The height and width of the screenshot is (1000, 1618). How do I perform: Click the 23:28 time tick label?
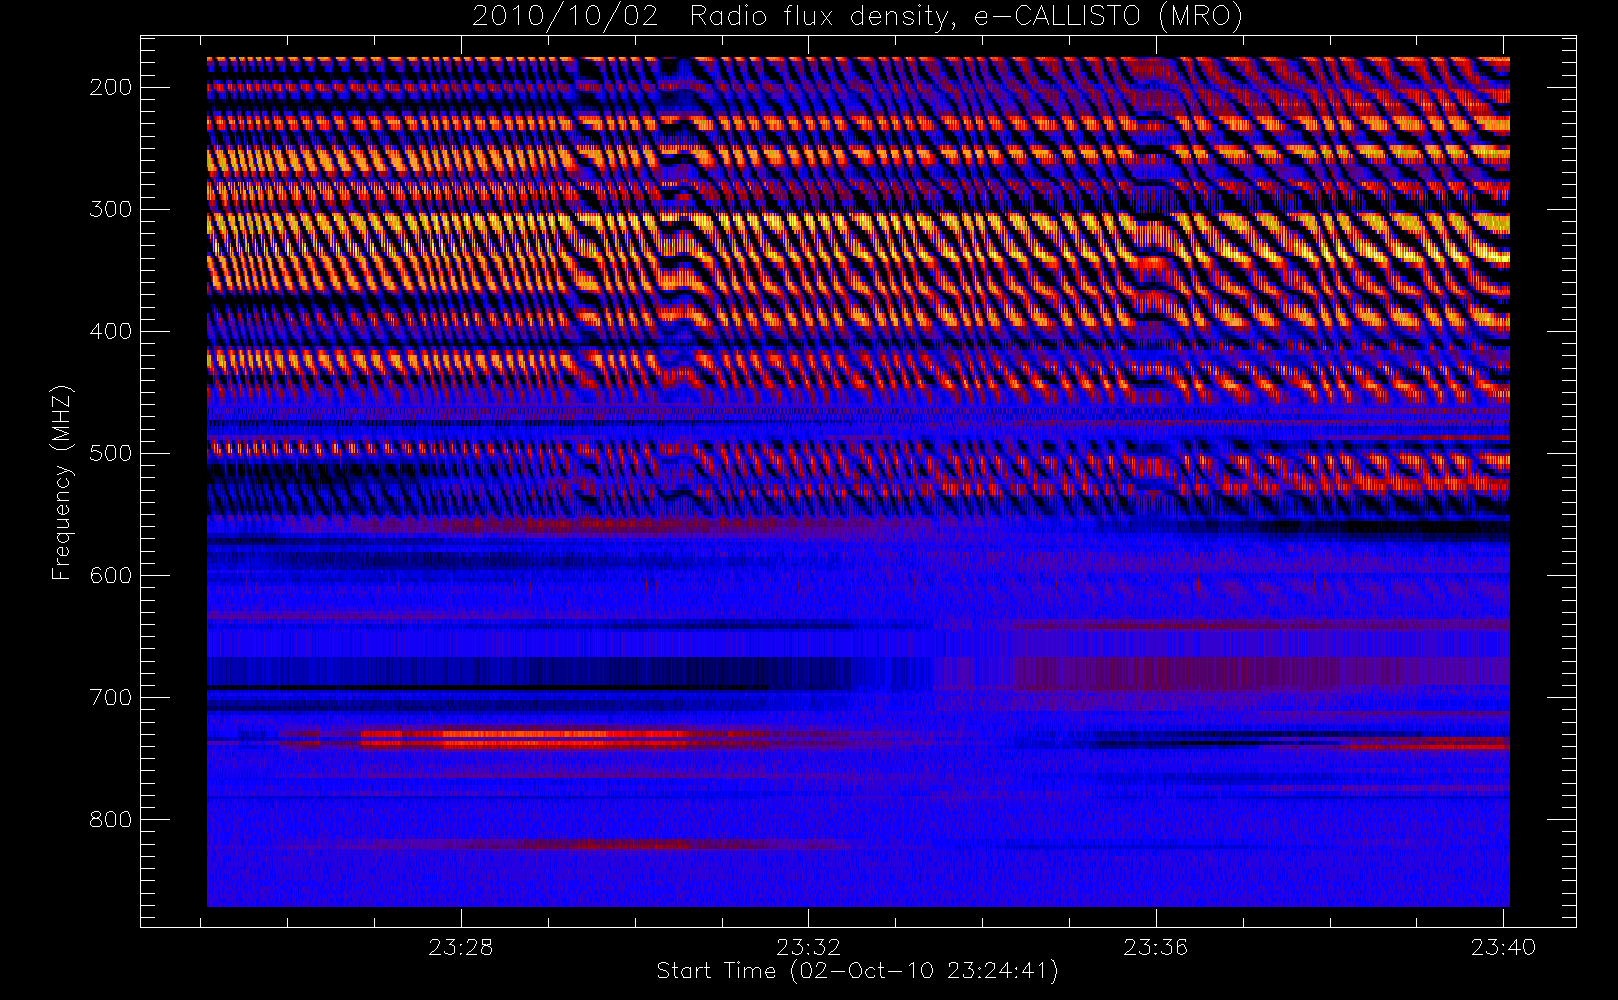(x=460, y=947)
